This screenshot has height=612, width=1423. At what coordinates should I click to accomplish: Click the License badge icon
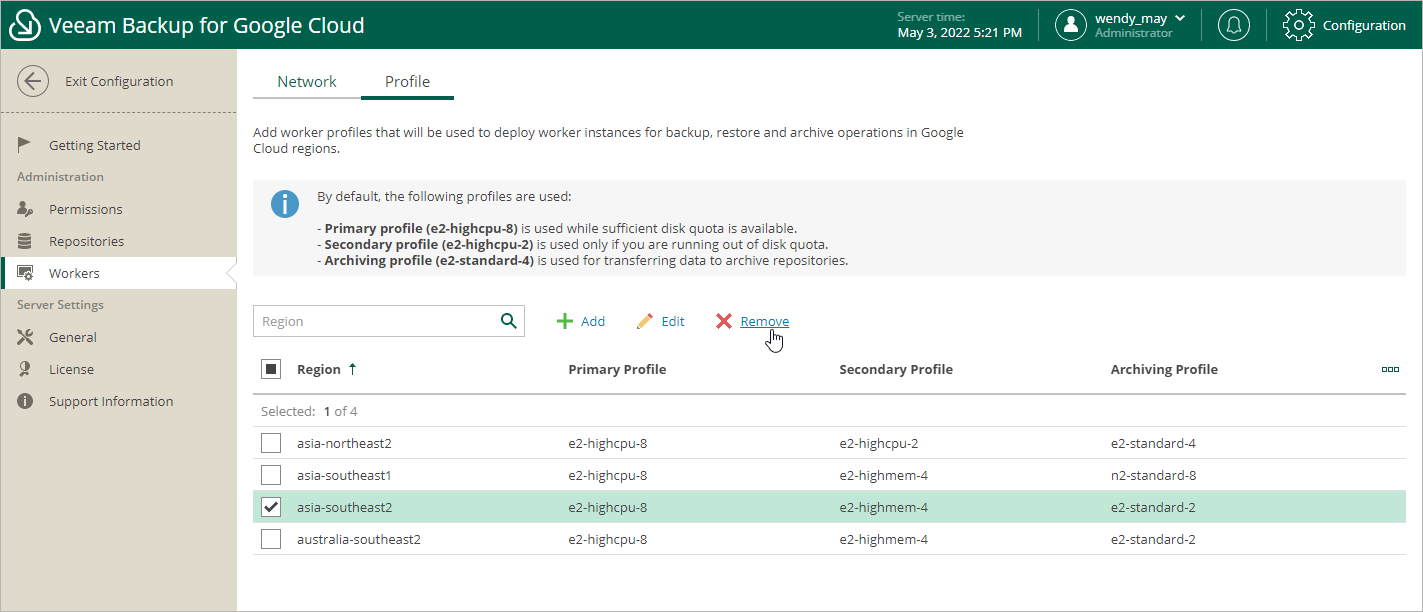click(x=26, y=369)
